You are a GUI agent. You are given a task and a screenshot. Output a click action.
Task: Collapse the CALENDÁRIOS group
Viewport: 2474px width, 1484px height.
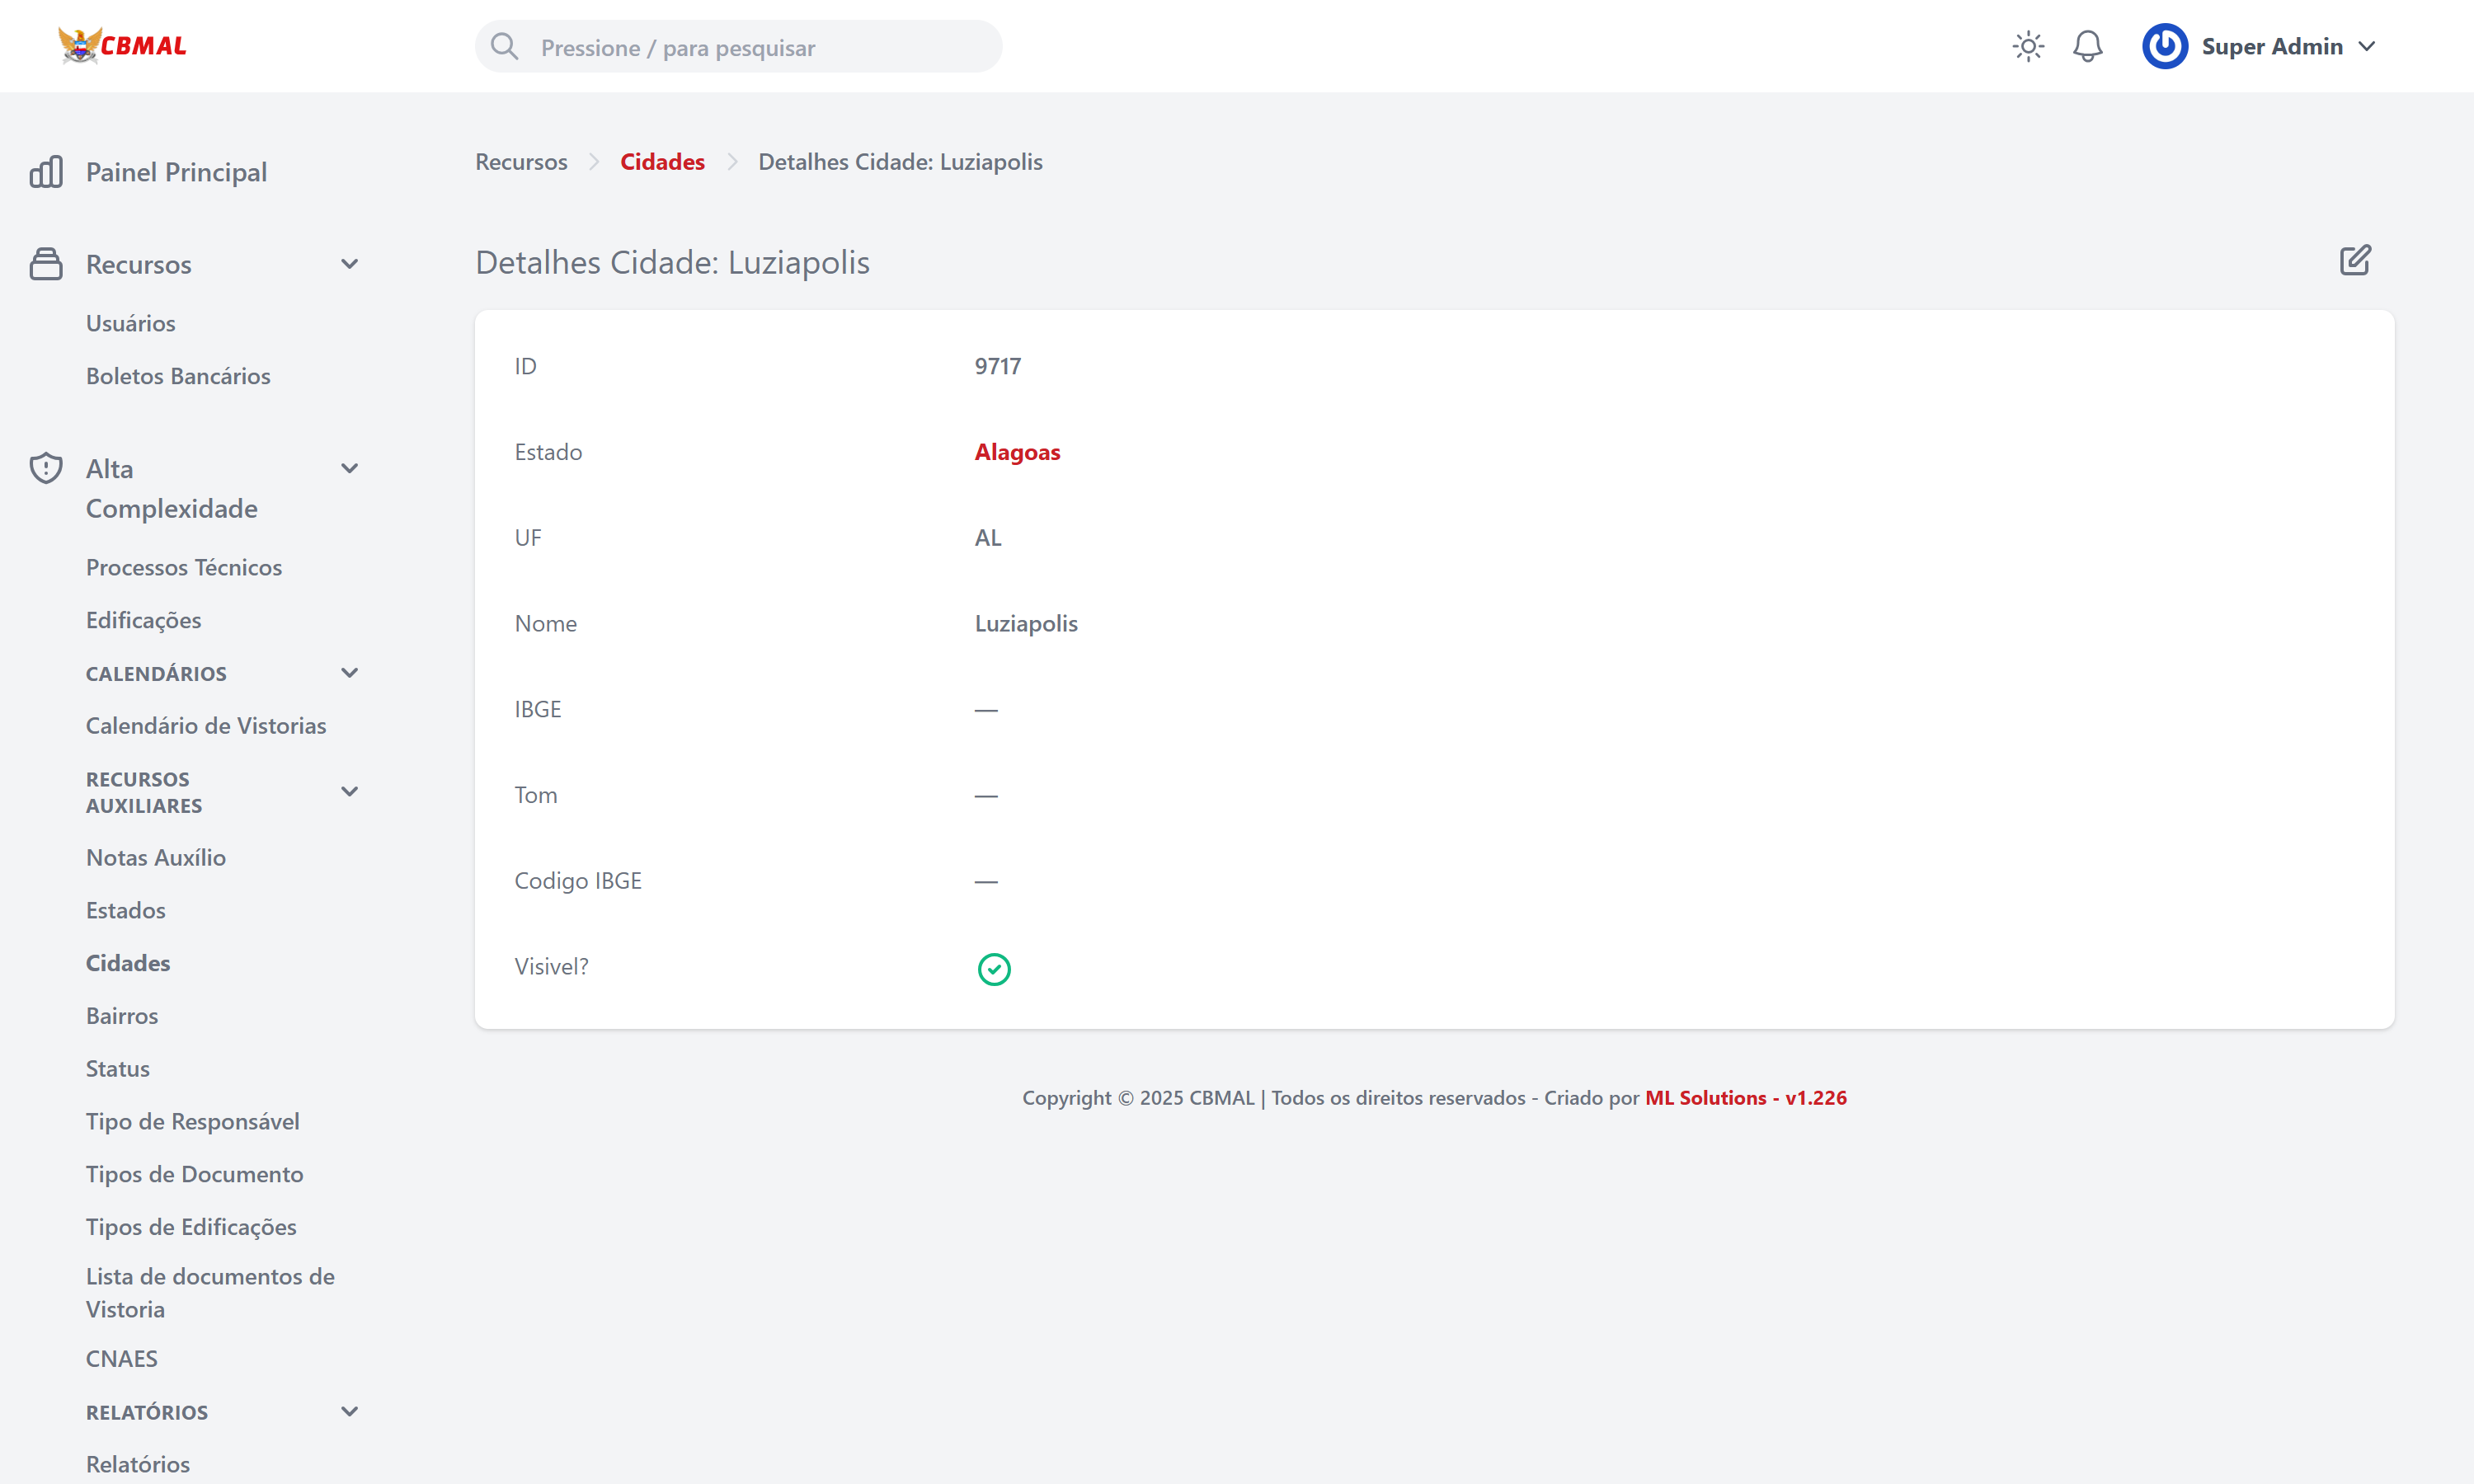pos(349,673)
